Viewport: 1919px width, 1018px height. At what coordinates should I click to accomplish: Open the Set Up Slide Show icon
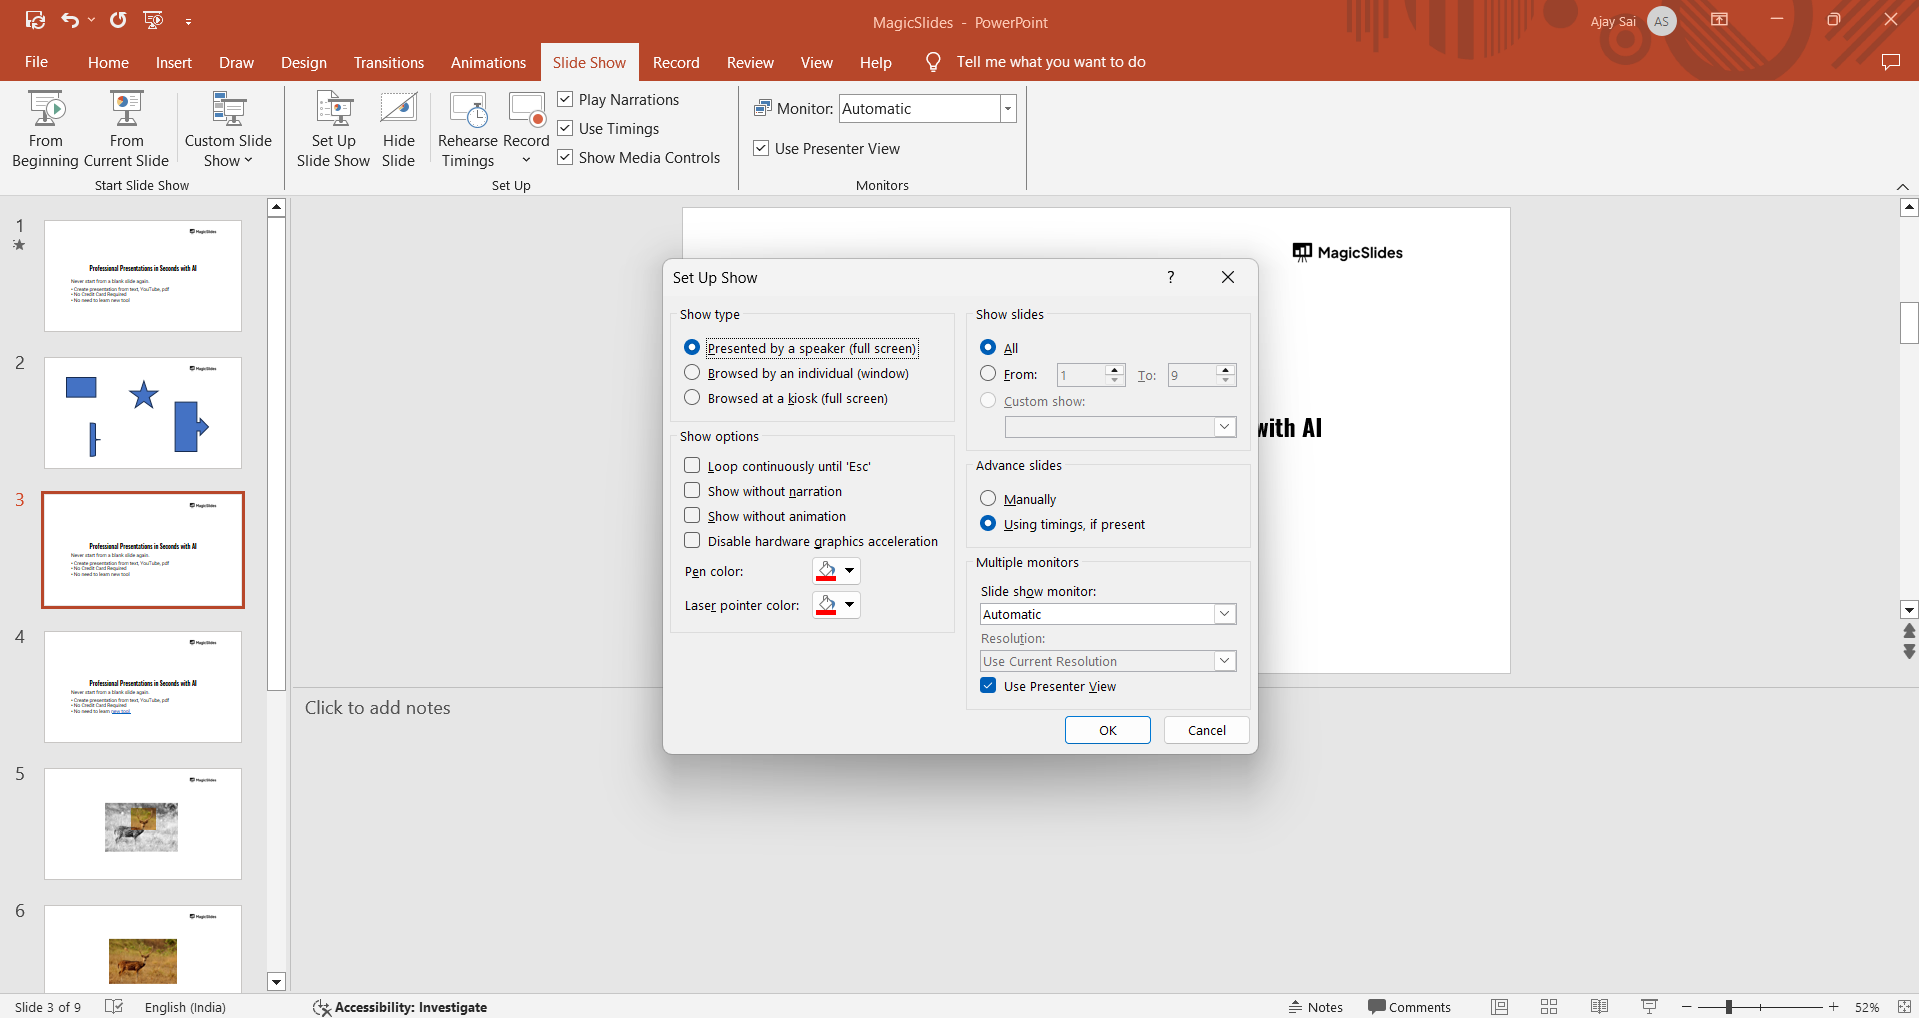(333, 109)
